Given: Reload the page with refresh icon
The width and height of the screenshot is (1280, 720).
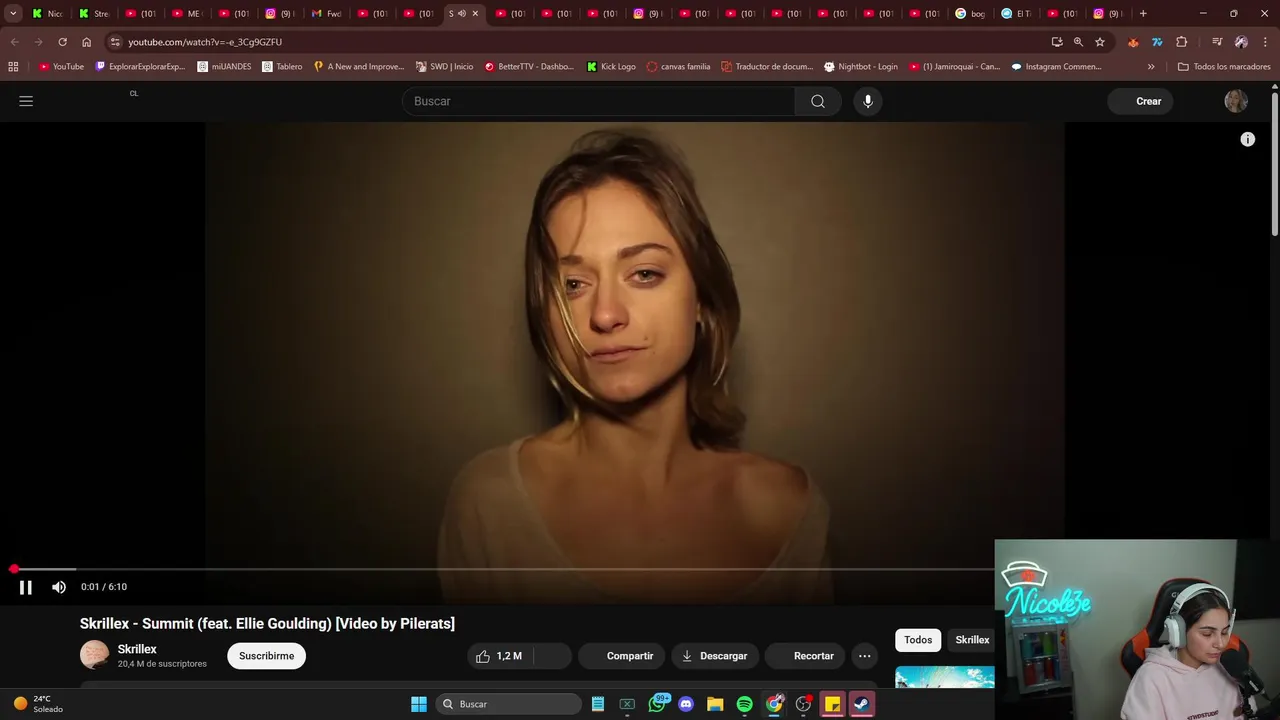Looking at the screenshot, I should (62, 42).
